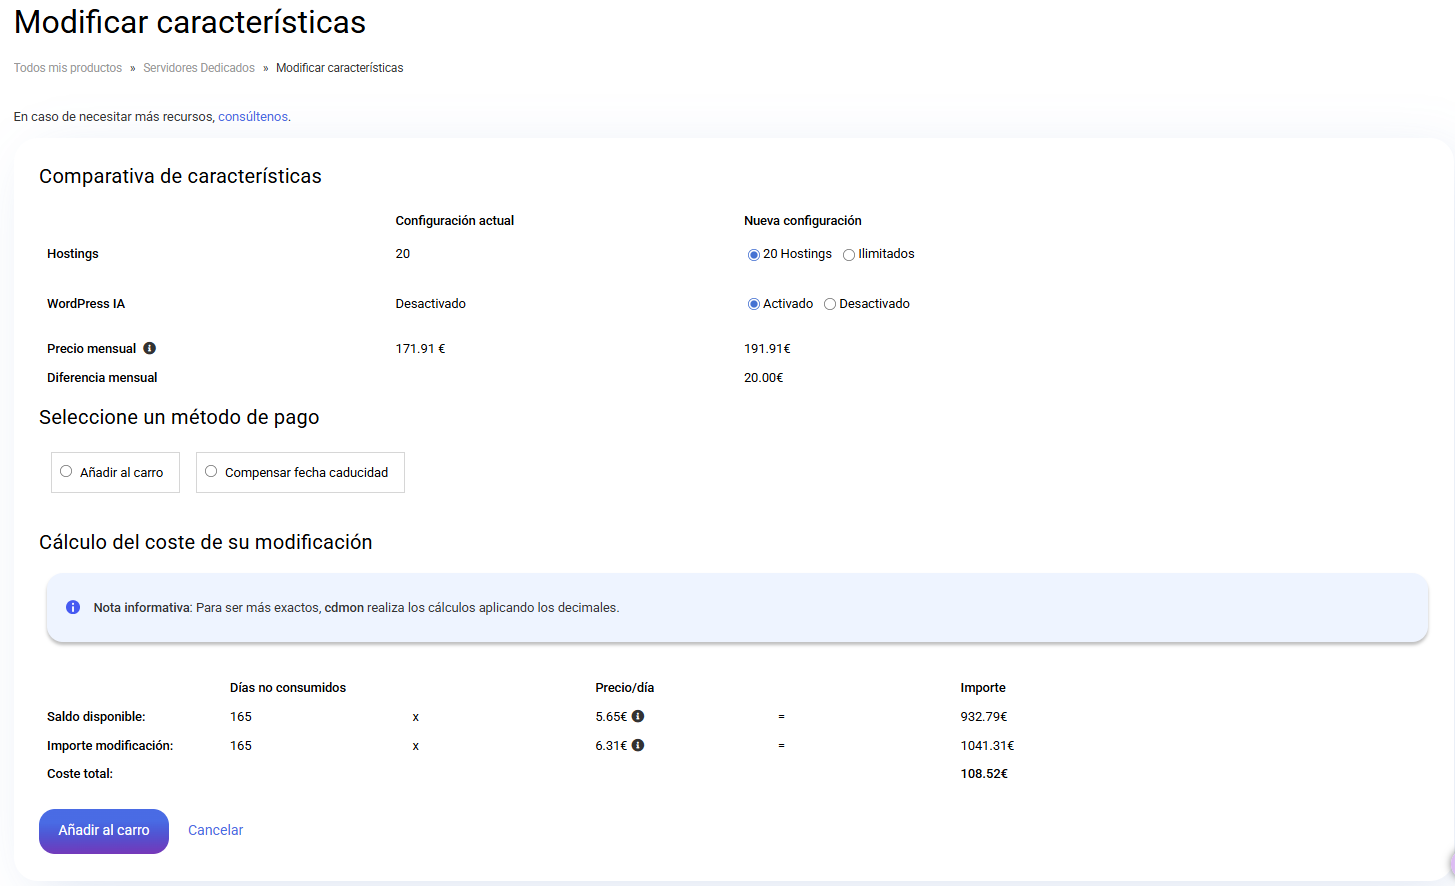This screenshot has width=1455, height=886.
Task: Click info icon beside Precio mensual
Action: pyautogui.click(x=150, y=348)
